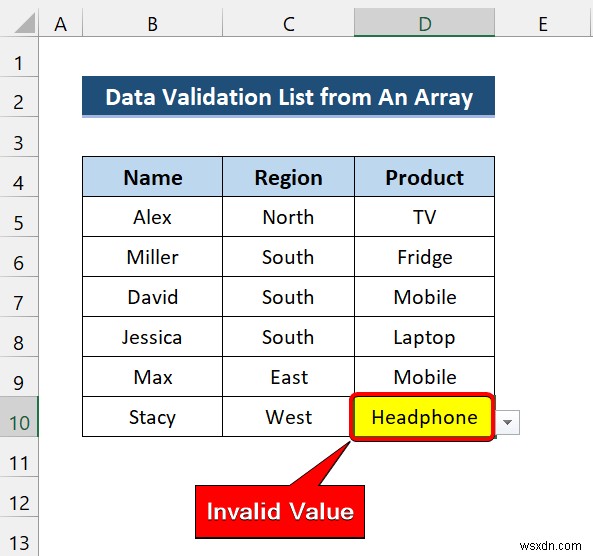Select highlighted row 10 header

[x=19, y=417]
